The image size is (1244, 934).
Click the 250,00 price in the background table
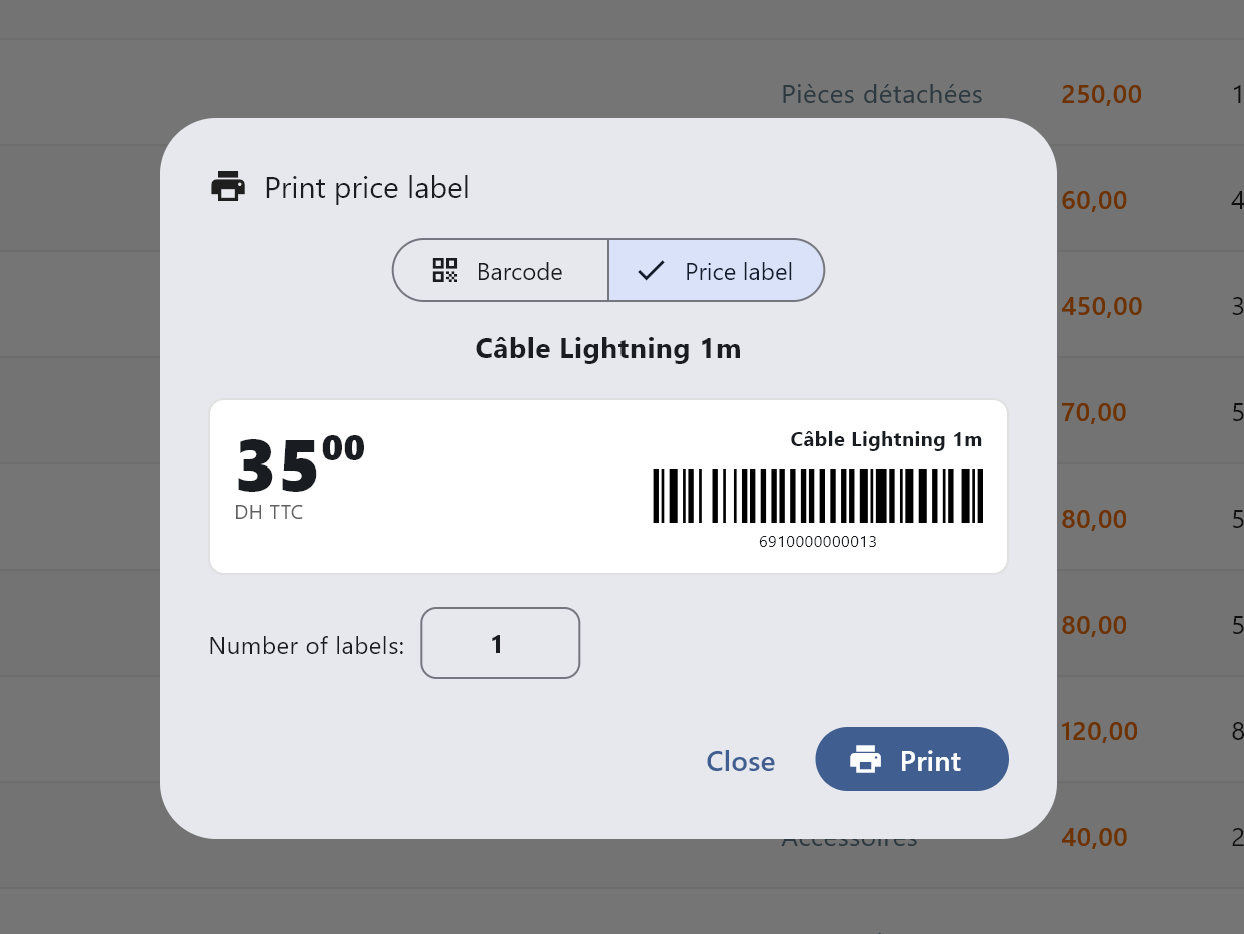(x=1101, y=94)
